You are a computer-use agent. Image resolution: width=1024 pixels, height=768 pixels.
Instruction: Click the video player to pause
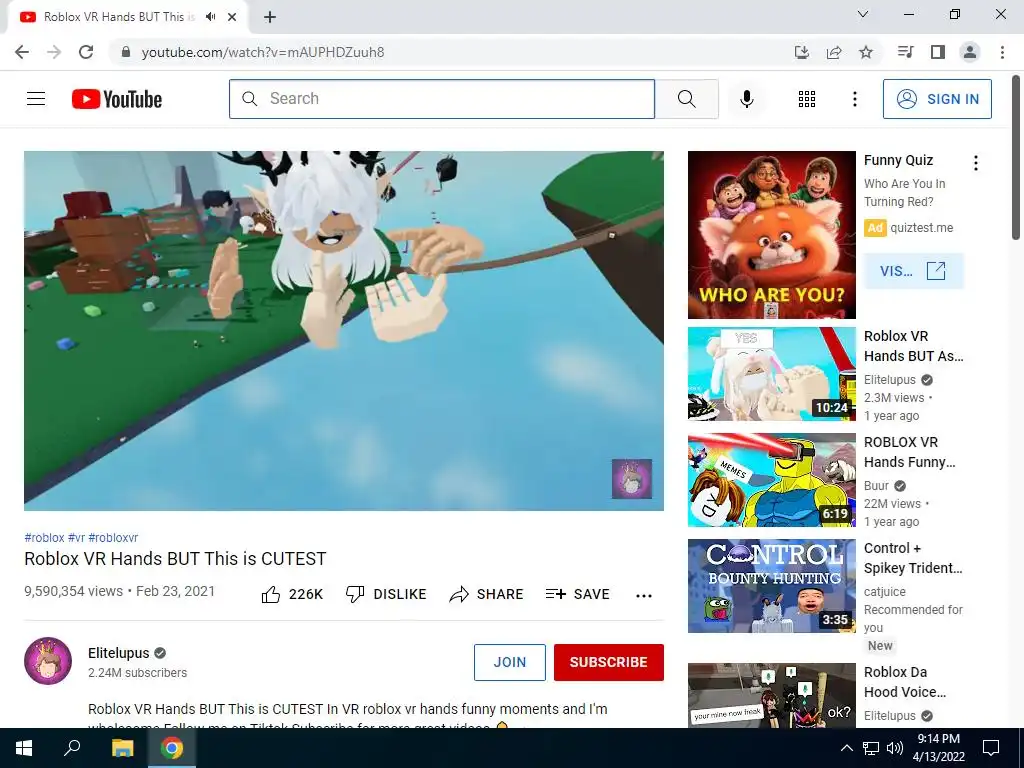click(x=344, y=330)
